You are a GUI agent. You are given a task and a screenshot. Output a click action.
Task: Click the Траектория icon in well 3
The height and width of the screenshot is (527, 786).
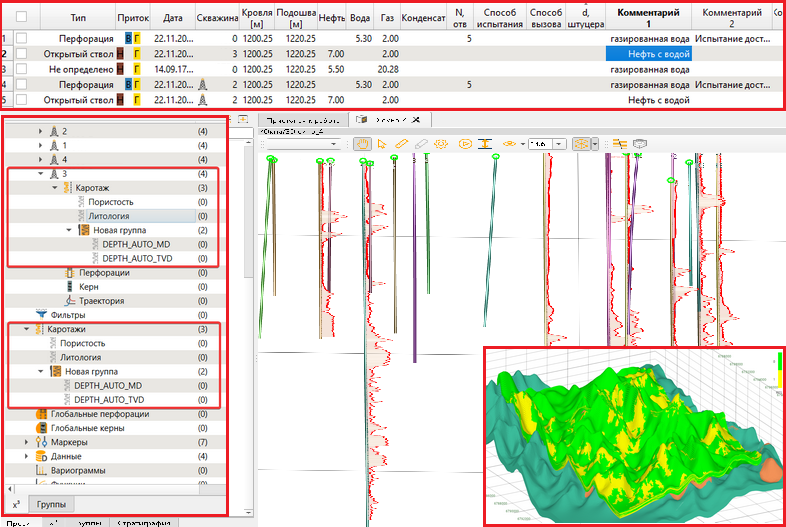pyautogui.click(x=69, y=300)
